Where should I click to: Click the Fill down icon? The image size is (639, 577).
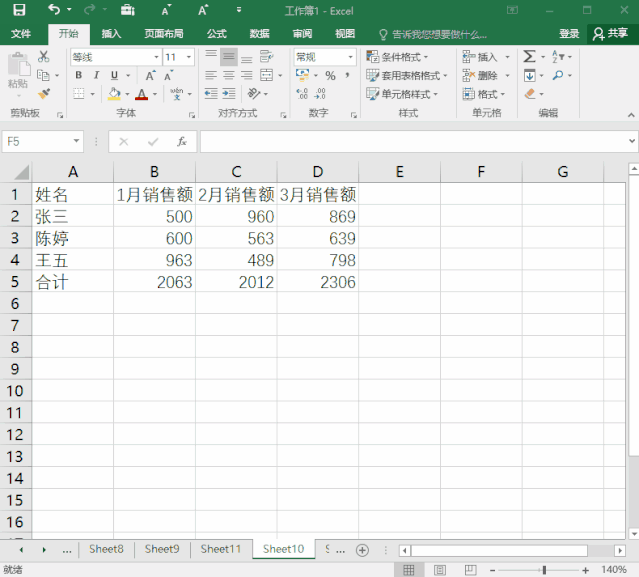tap(529, 75)
